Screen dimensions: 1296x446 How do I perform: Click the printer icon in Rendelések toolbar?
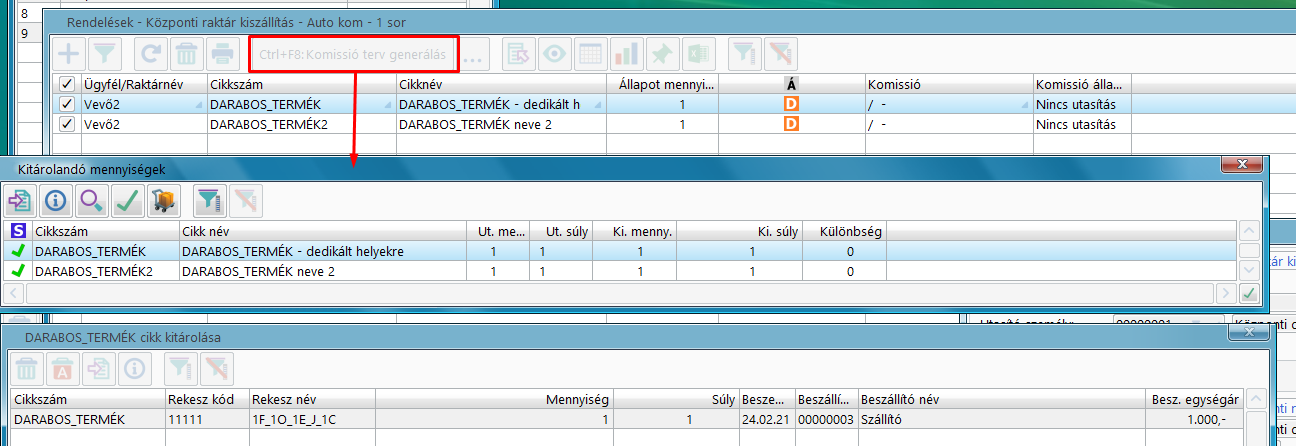pos(221,54)
